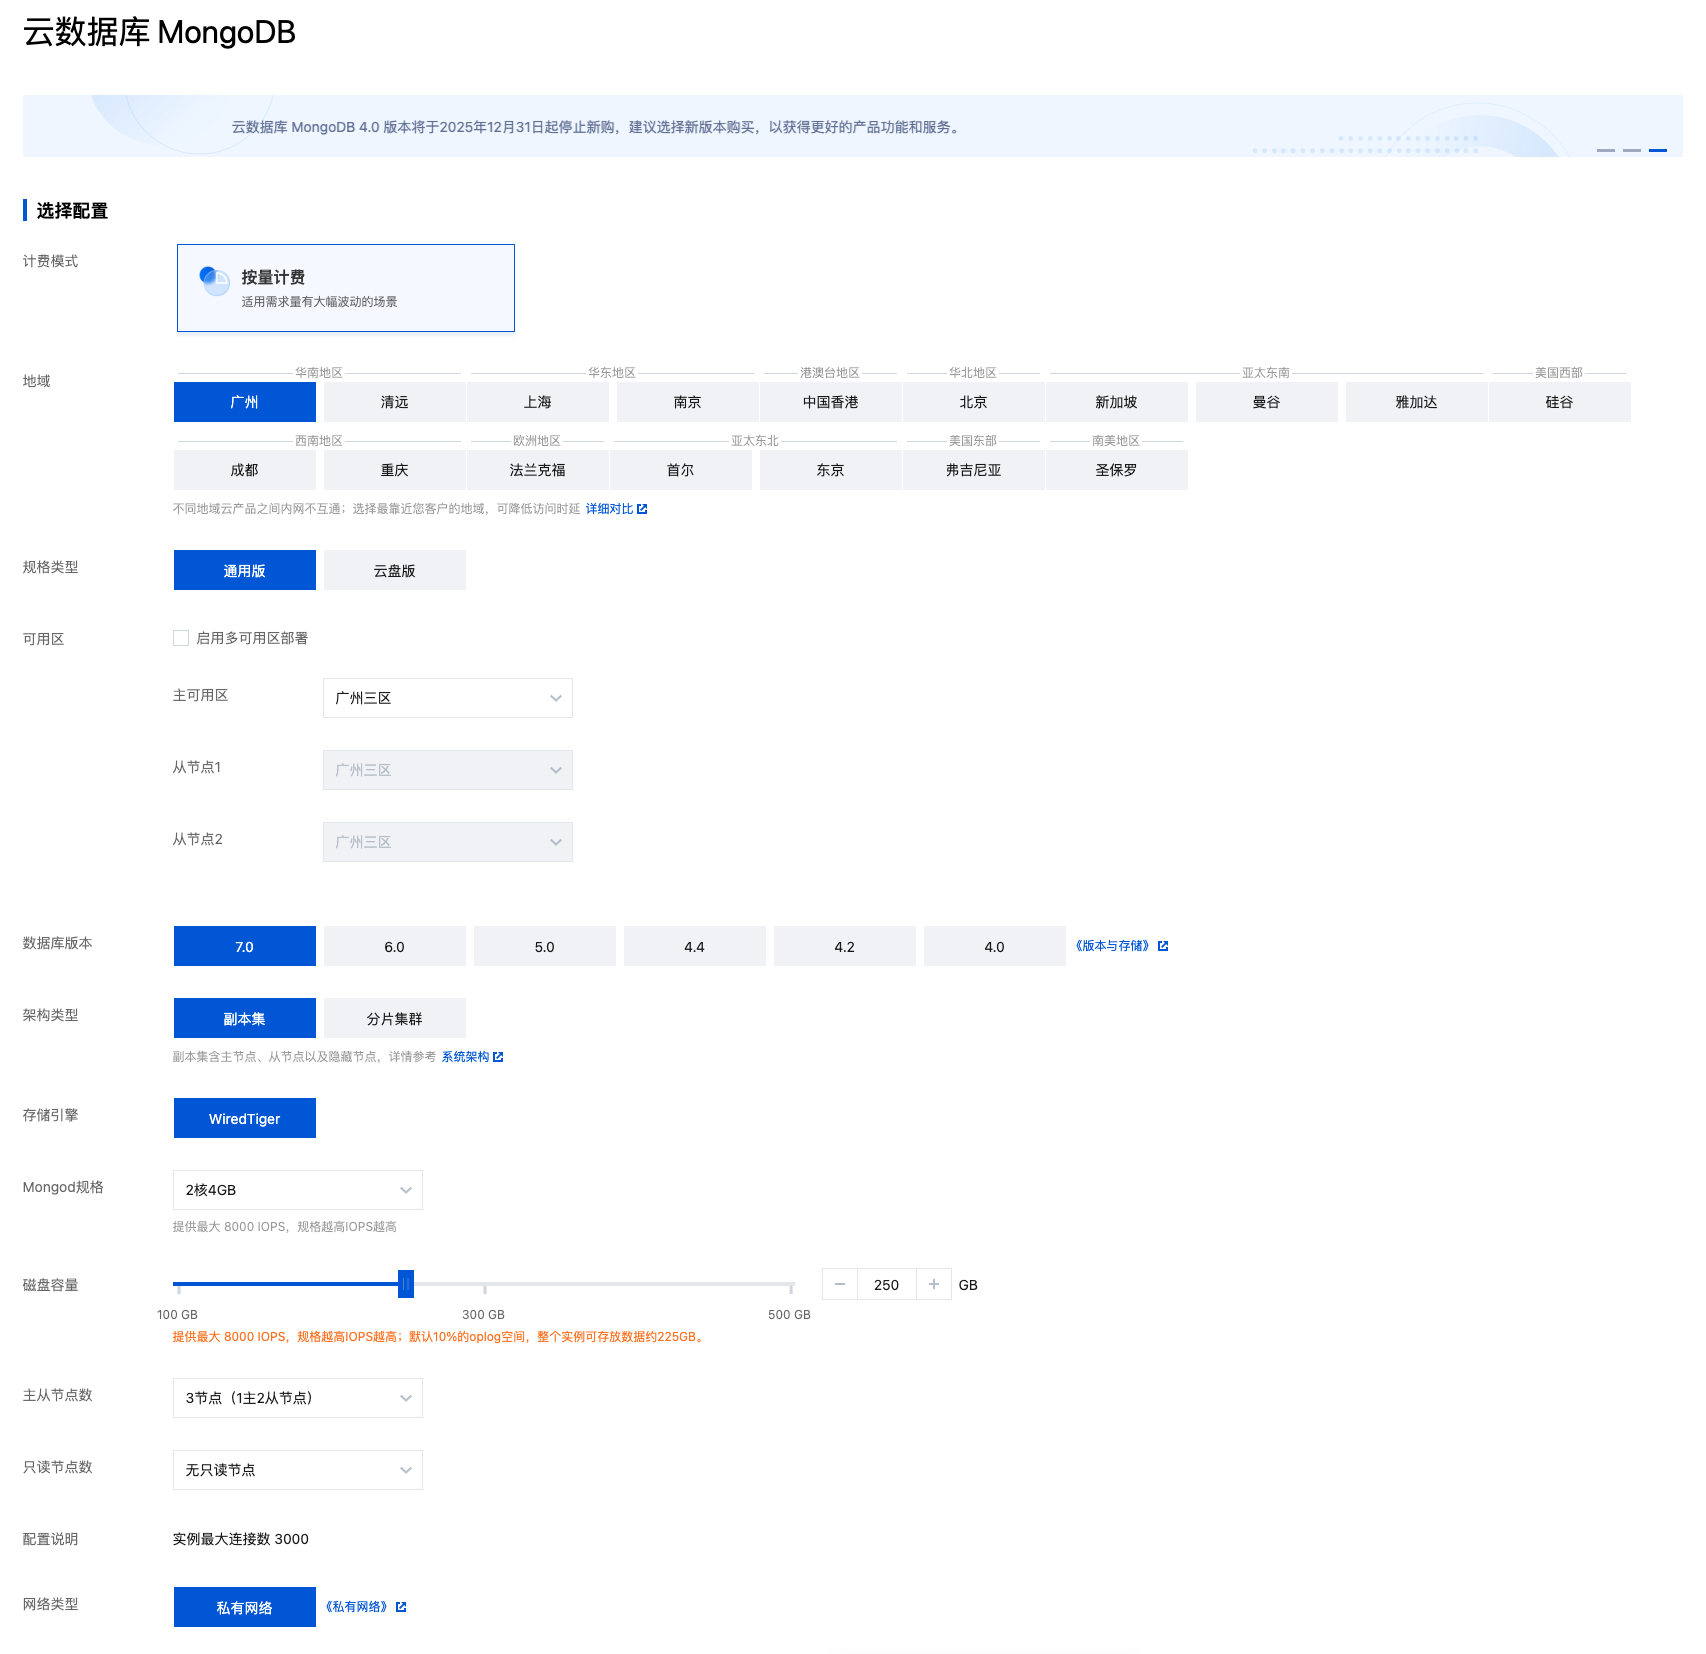The height and width of the screenshot is (1654, 1706).
Task: Decrease disk capacity with the minus button
Action: point(840,1284)
